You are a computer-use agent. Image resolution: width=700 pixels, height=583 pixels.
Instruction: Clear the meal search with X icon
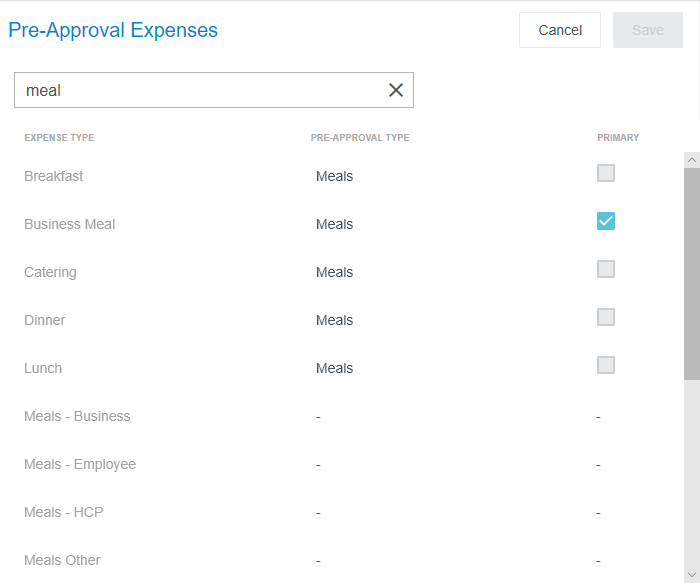coord(396,90)
